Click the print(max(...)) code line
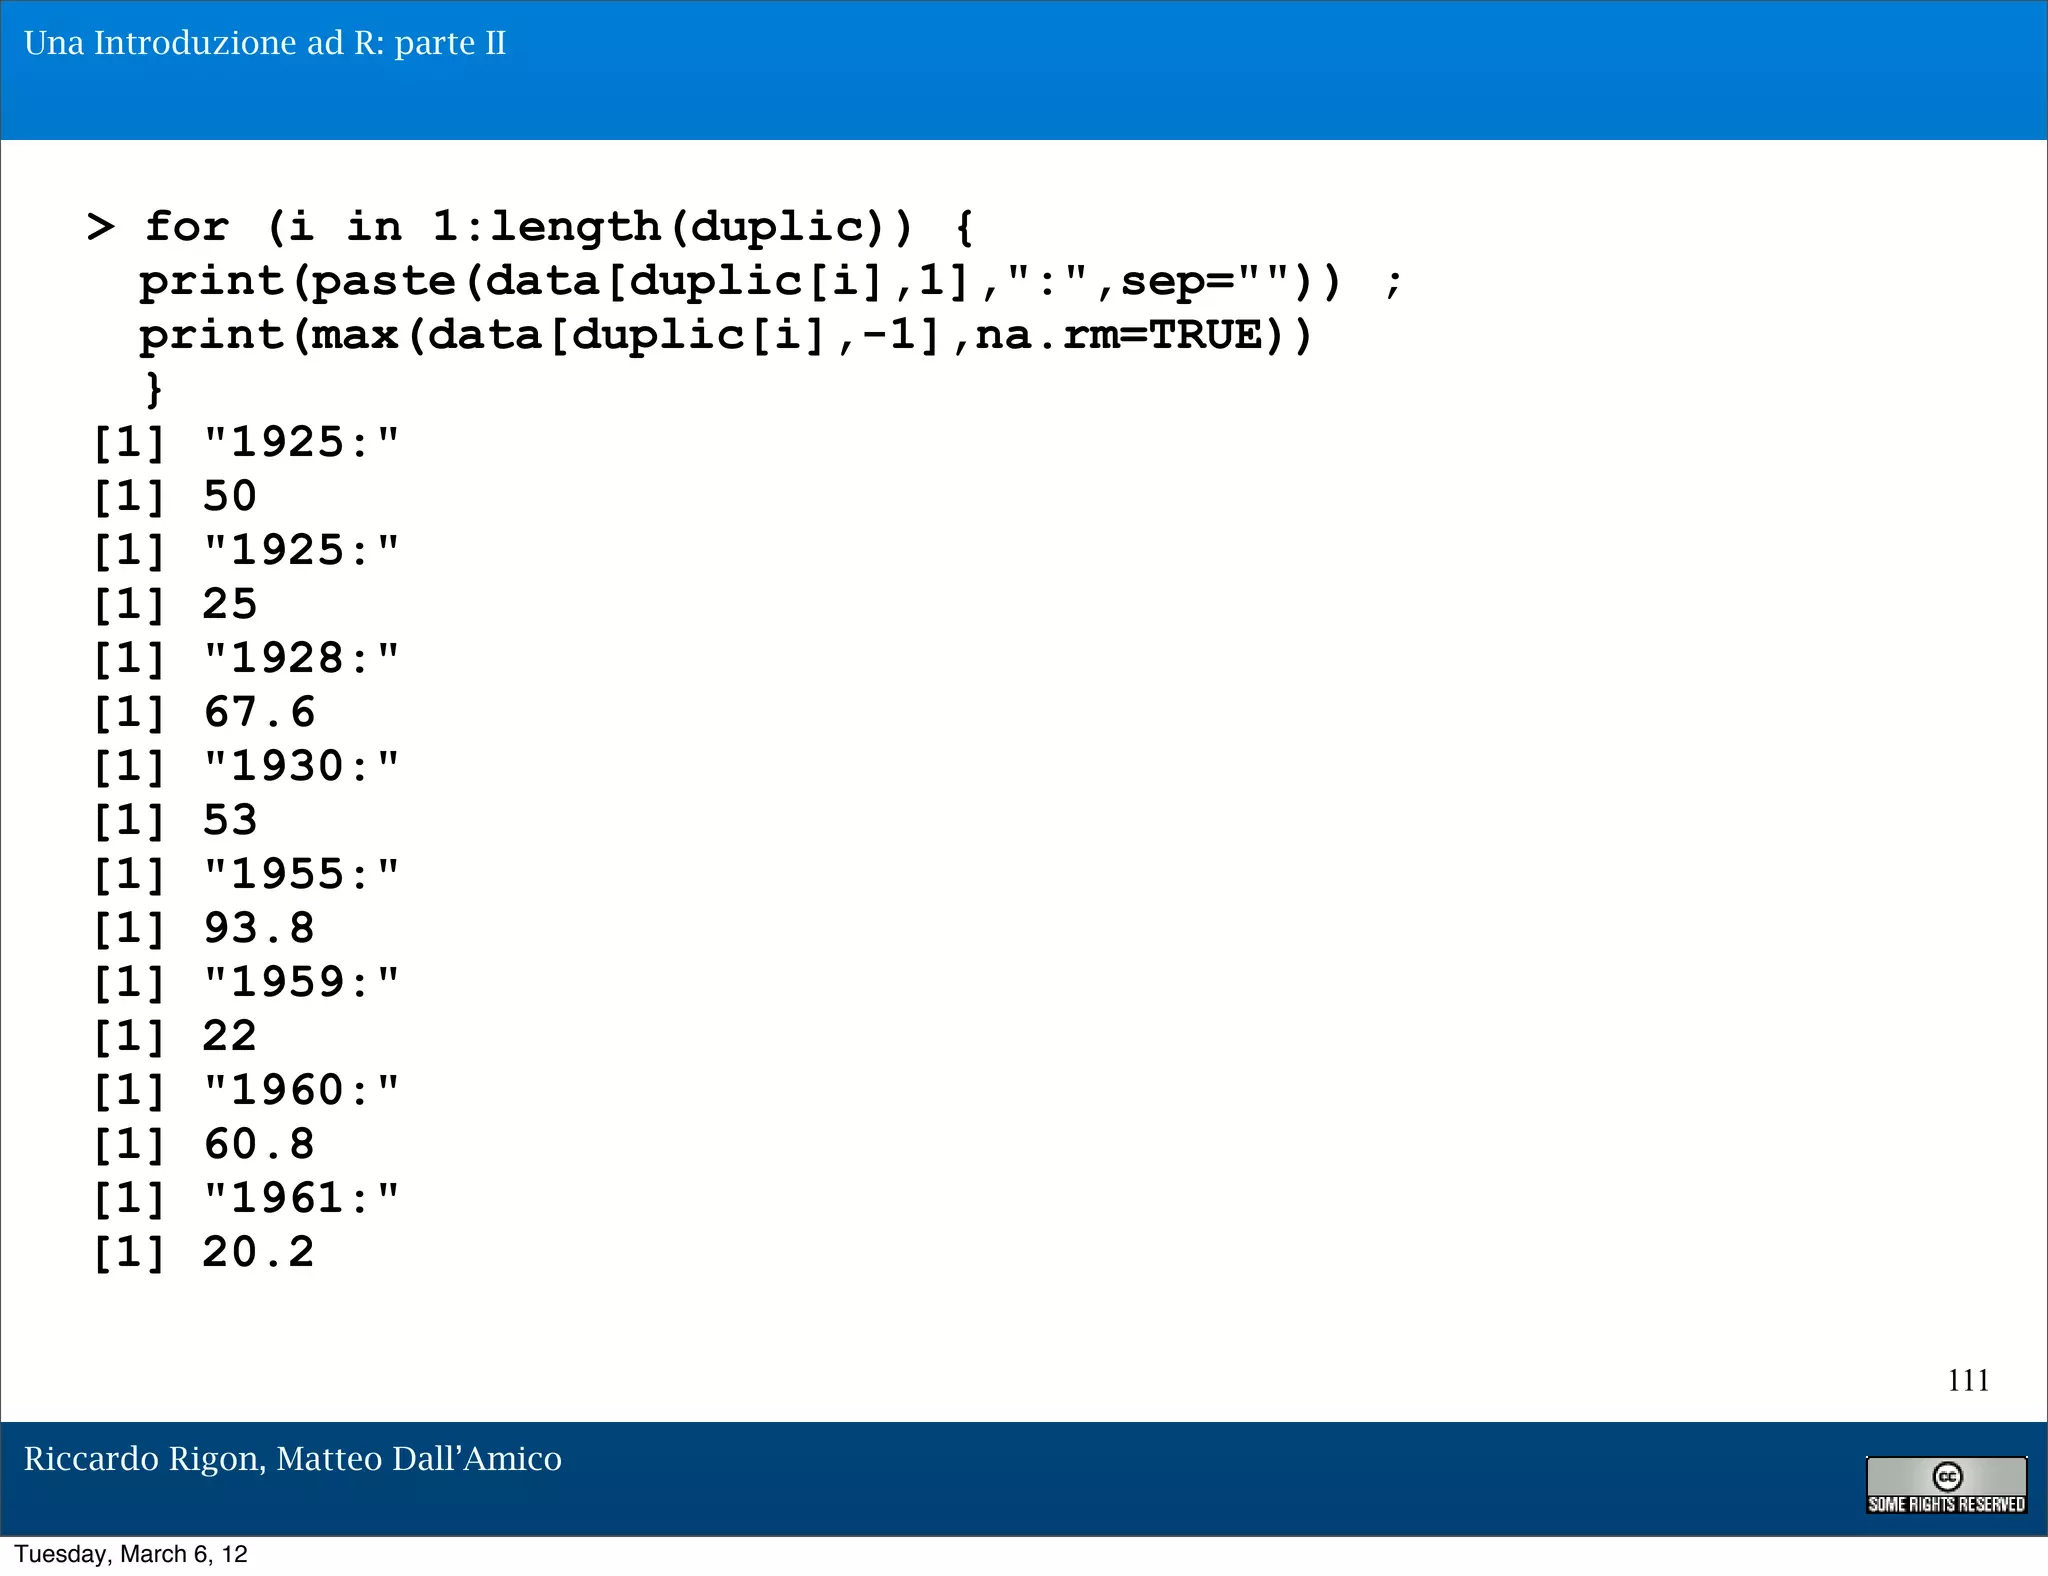The height and width of the screenshot is (1576, 2048). (x=725, y=335)
